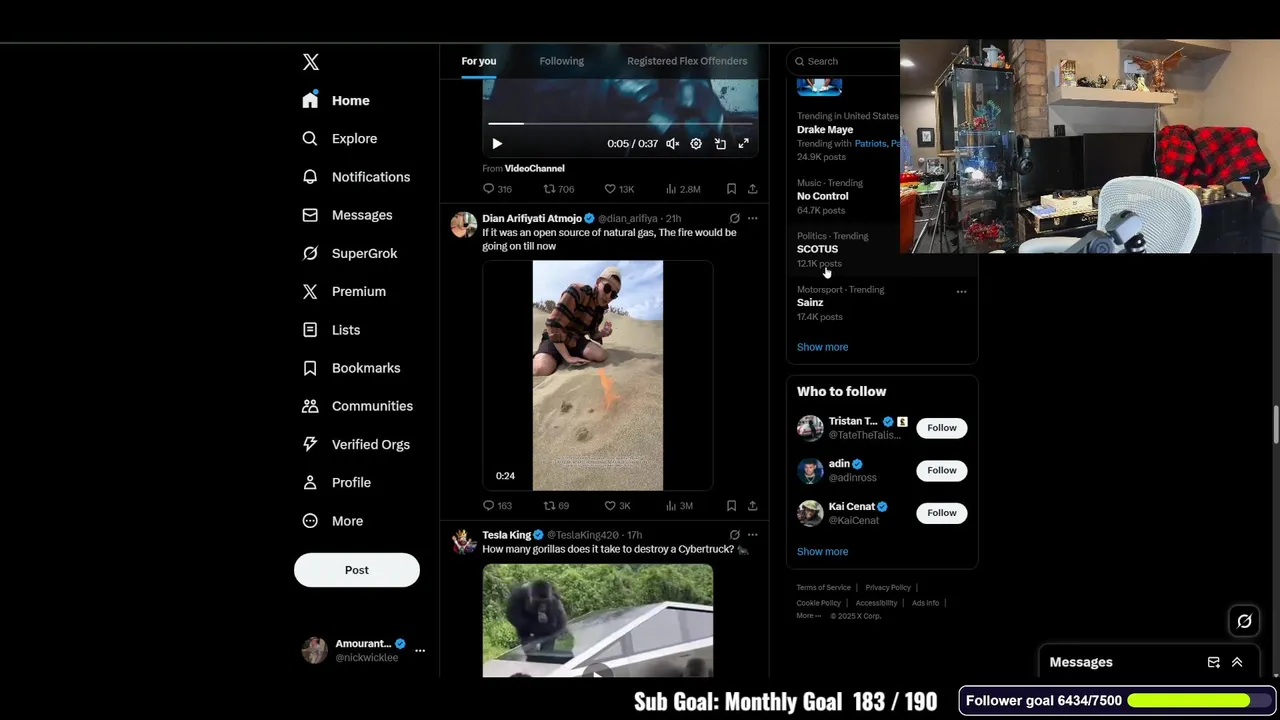The image size is (1280, 720).
Task: Open the Privacy Policy link
Action: 888,588
